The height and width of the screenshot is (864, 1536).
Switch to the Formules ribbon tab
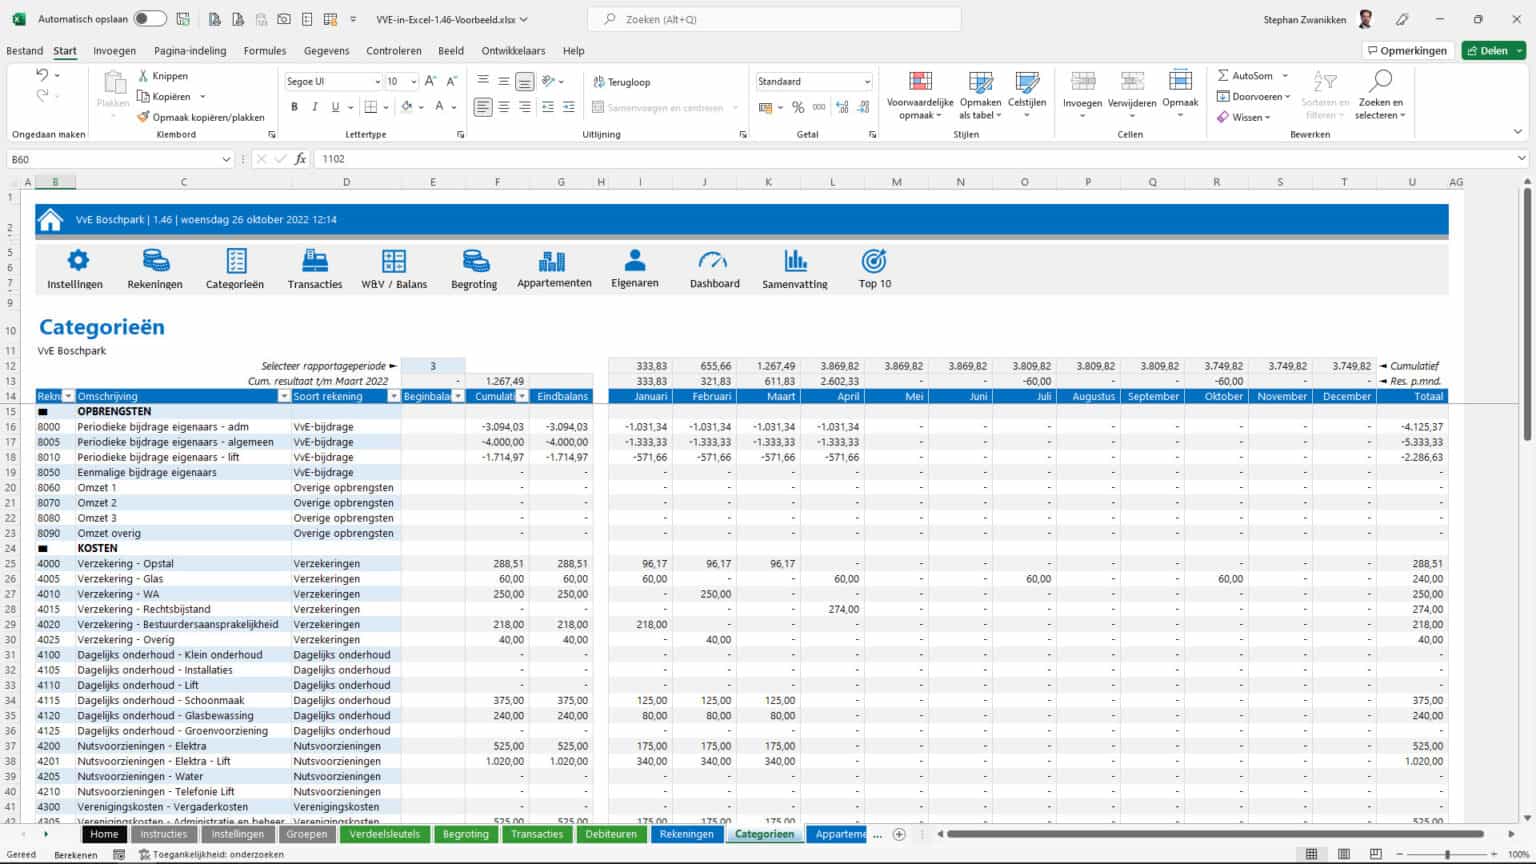coord(264,50)
